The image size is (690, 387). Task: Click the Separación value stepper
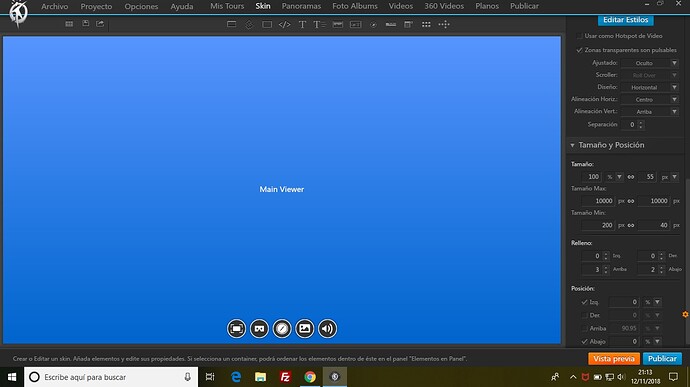click(641, 125)
